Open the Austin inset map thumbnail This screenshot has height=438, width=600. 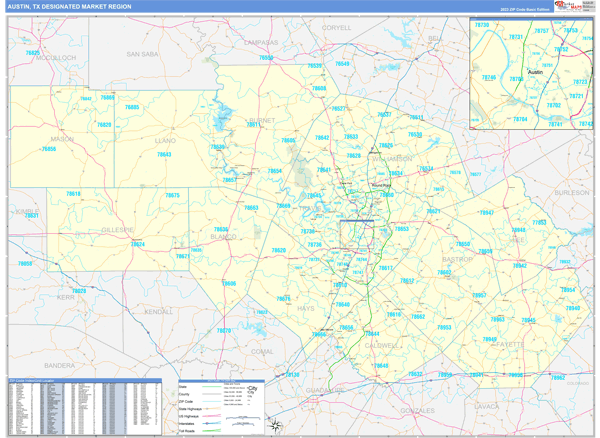point(531,73)
